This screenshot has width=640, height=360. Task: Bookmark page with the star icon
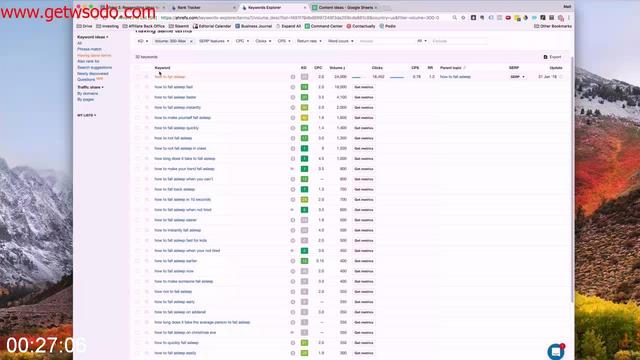coord(463,18)
